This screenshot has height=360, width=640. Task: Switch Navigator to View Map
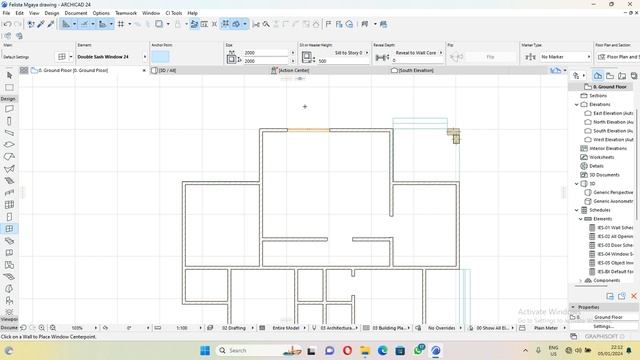[x=610, y=76]
